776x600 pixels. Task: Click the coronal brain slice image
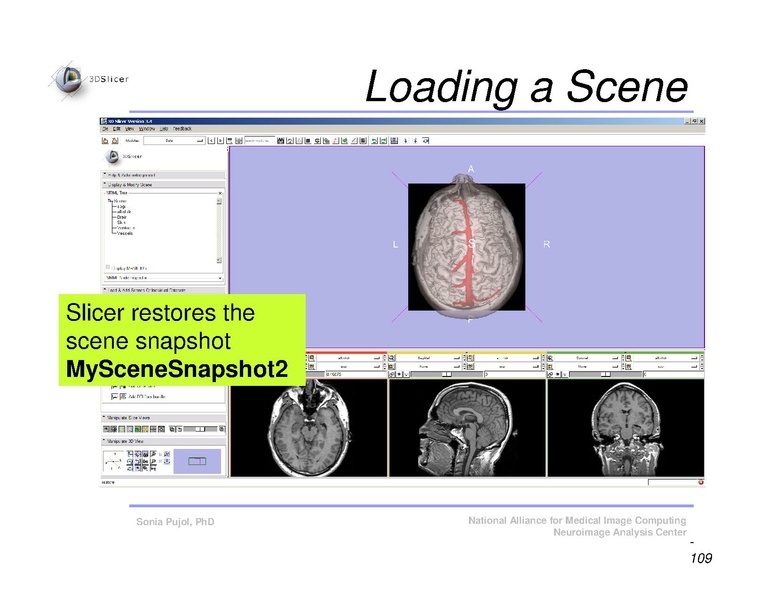click(x=626, y=428)
